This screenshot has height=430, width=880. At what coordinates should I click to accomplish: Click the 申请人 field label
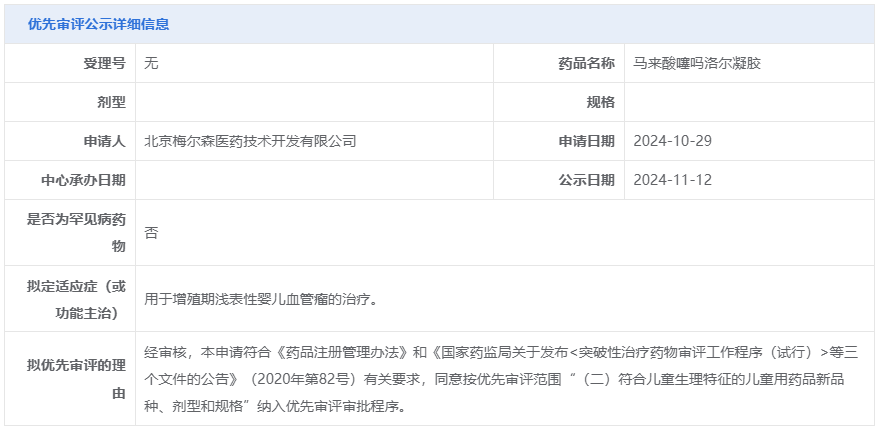[x=104, y=141]
